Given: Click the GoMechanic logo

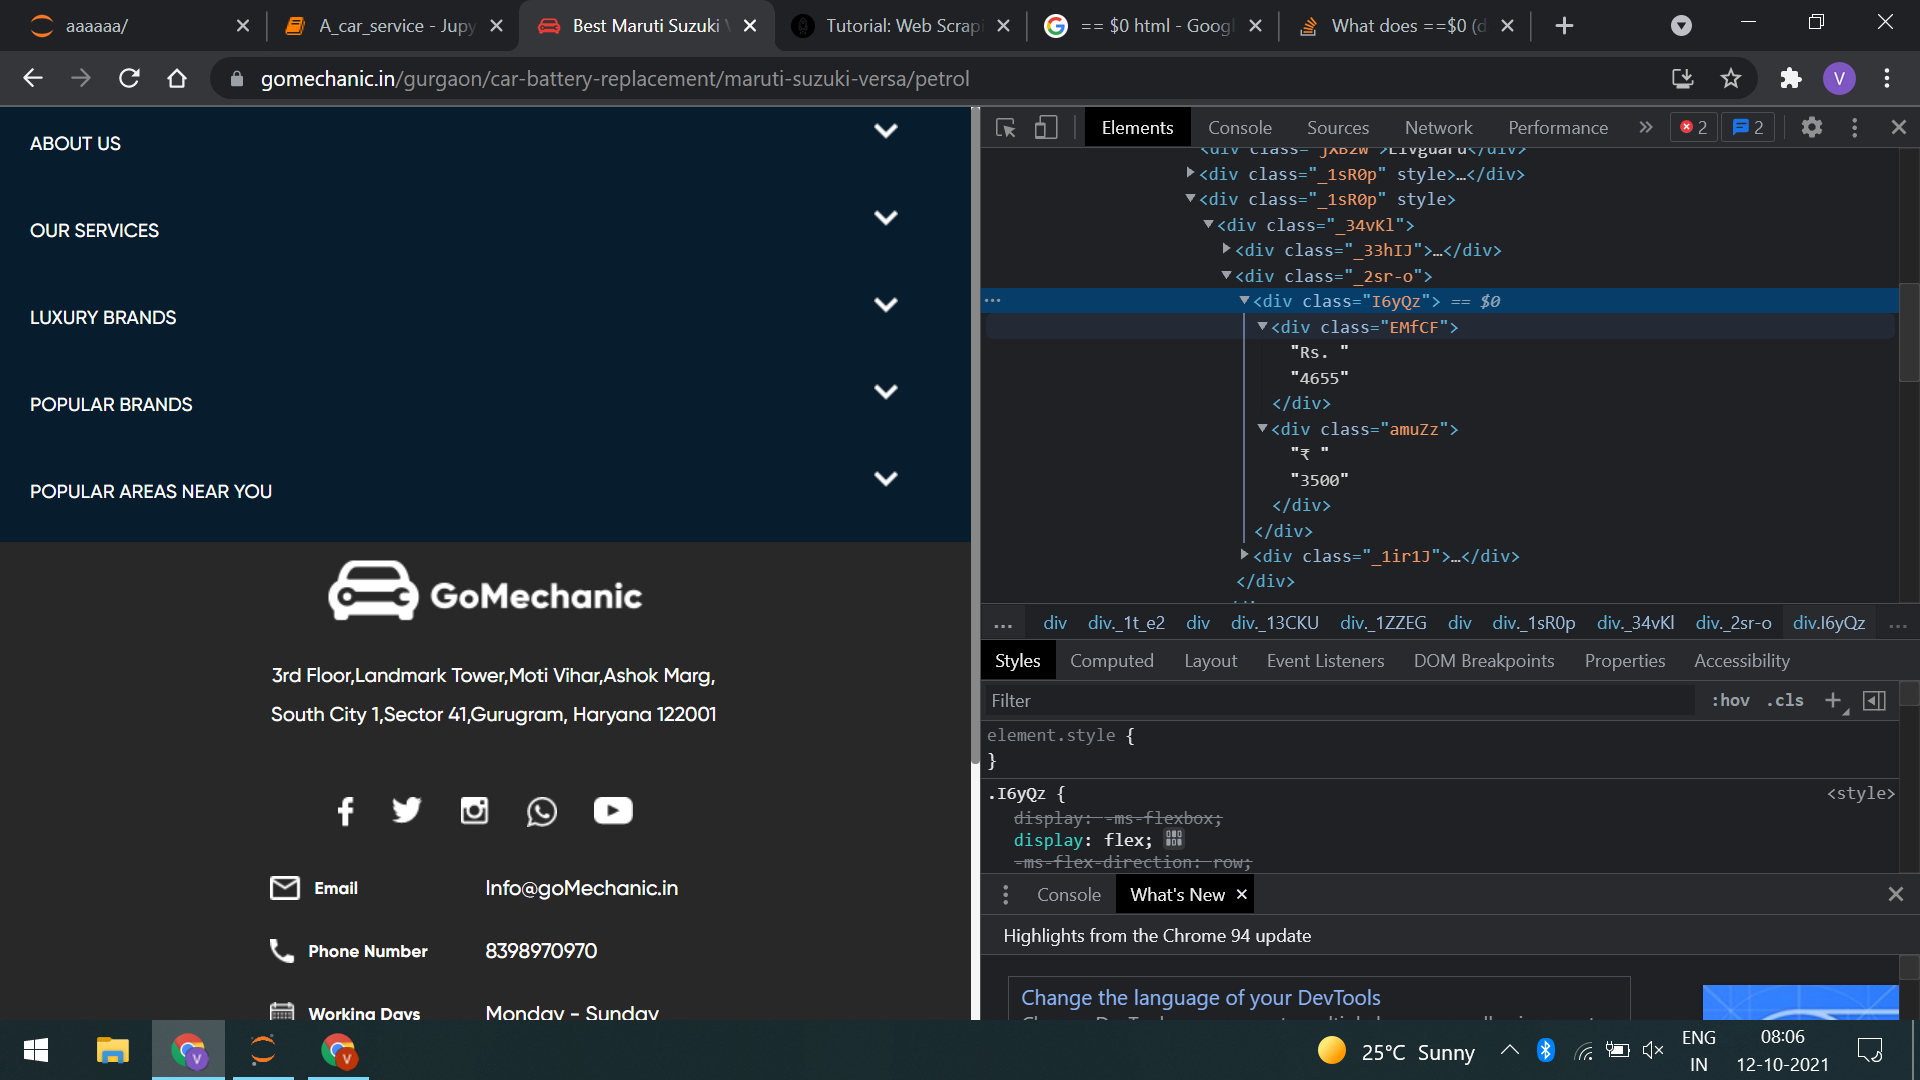Looking at the screenshot, I should point(485,592).
